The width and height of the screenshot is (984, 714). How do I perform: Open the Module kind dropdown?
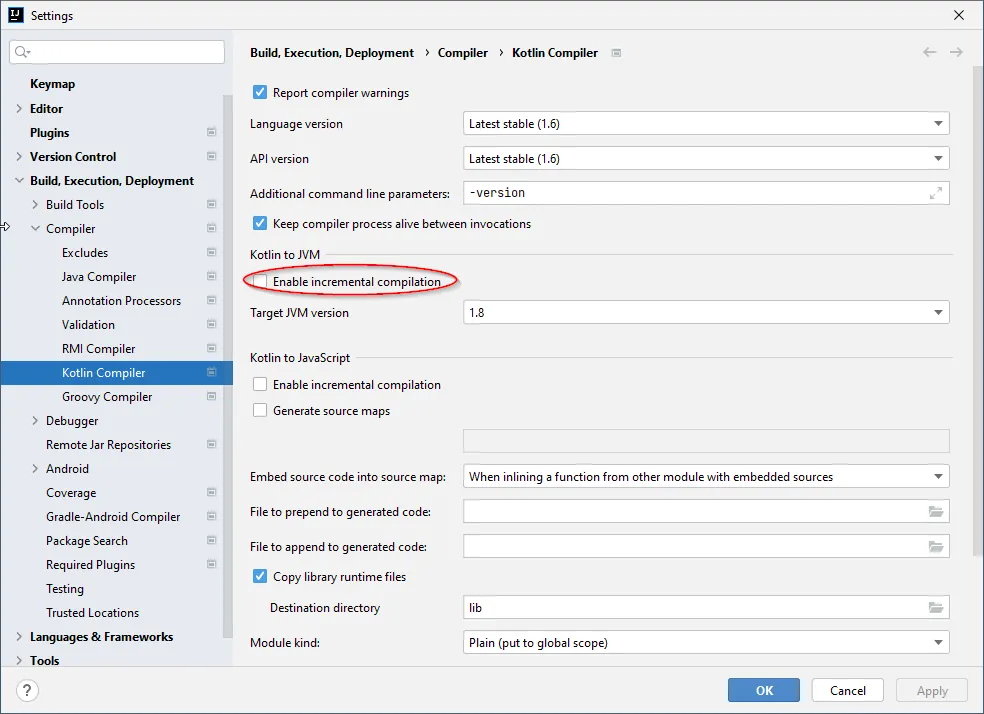(706, 642)
